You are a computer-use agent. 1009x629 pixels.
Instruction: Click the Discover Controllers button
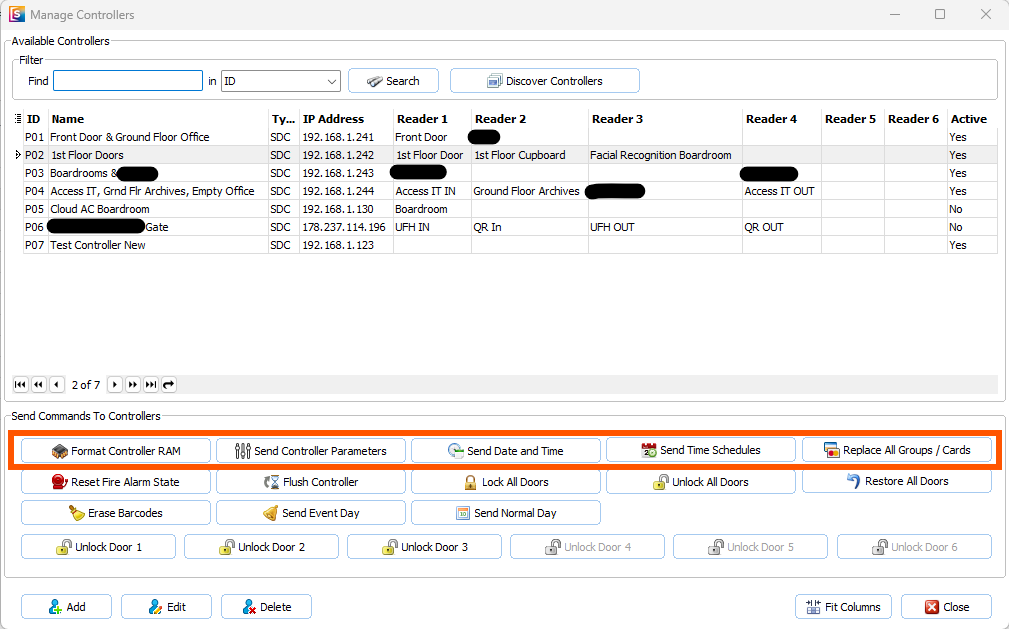(544, 80)
